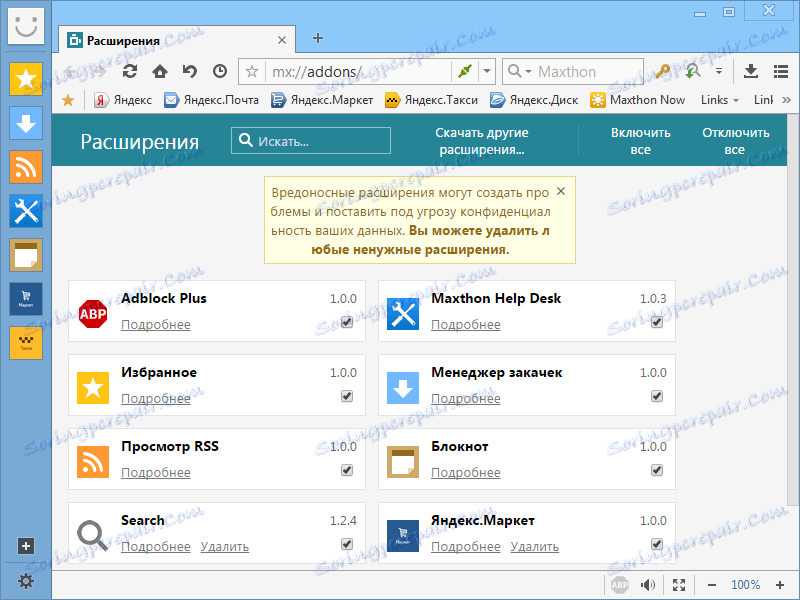Click the ABP adblock icon in the status bar

(x=621, y=584)
